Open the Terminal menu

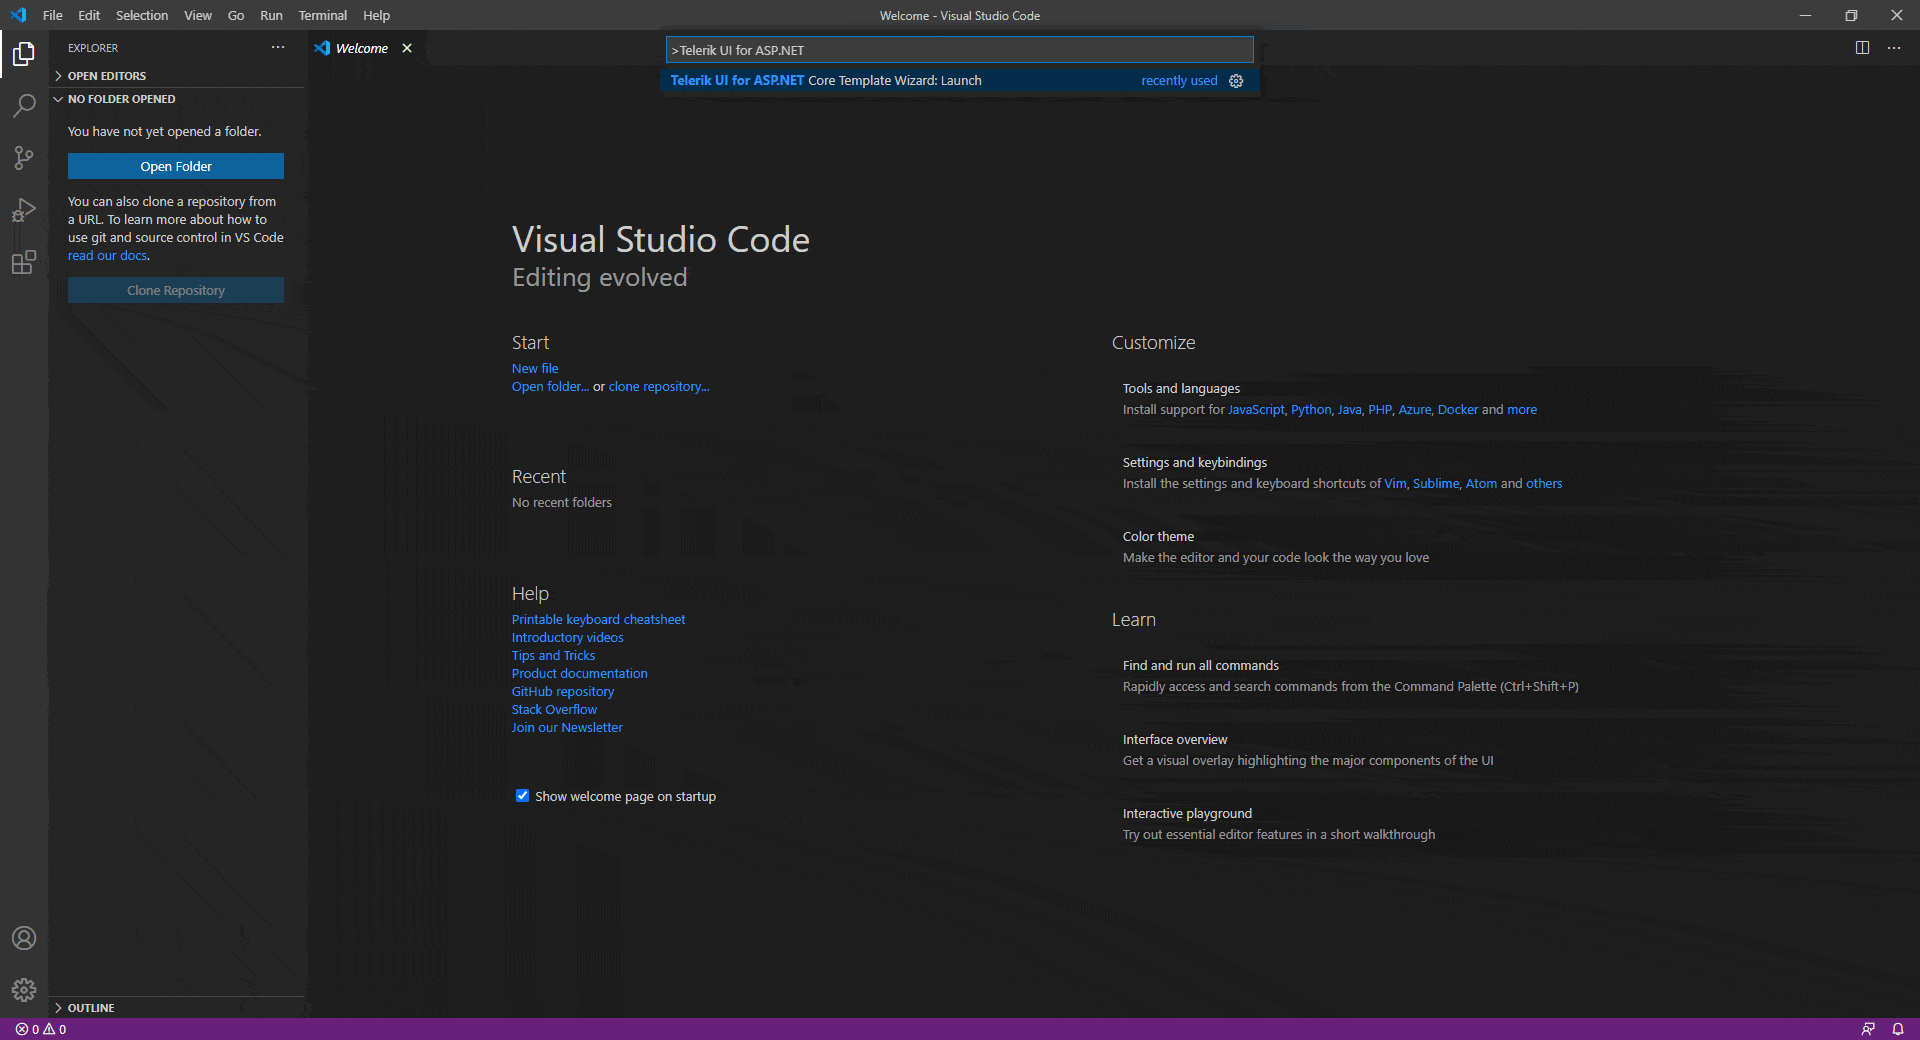pos(322,15)
